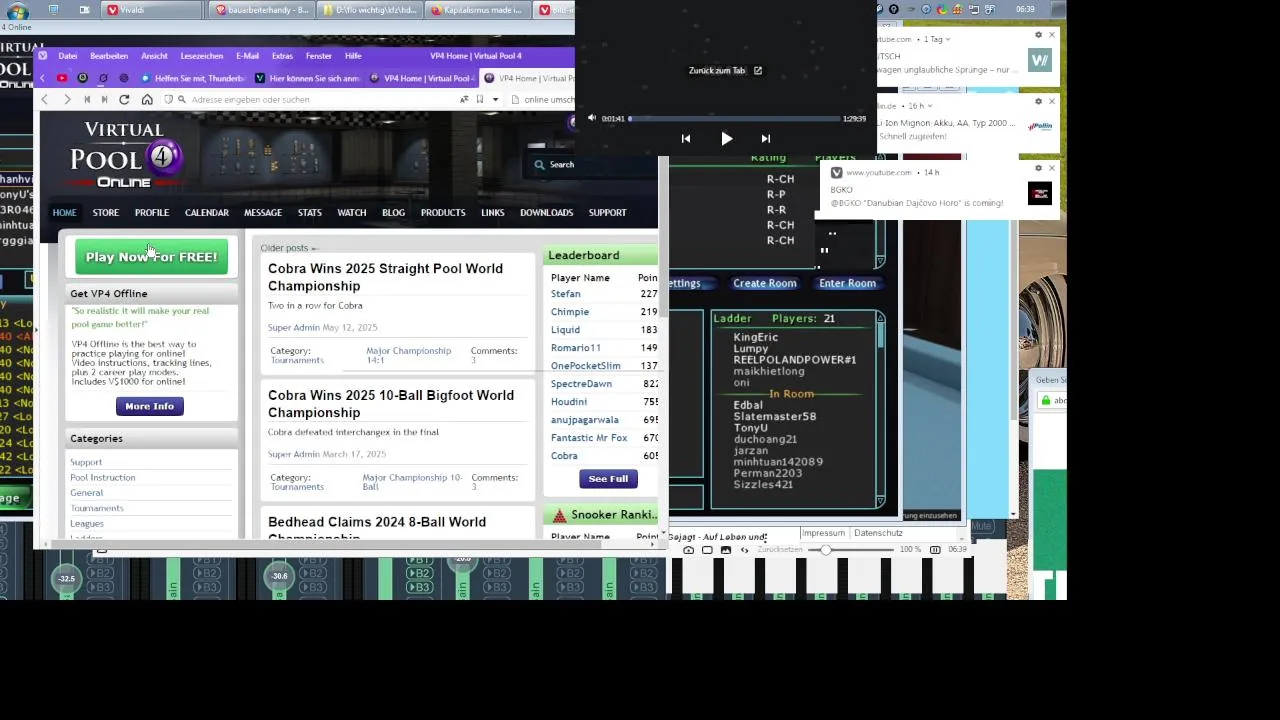The height and width of the screenshot is (720, 1280).
Task: Click the fast forward navigation button
Action: [x=104, y=100]
